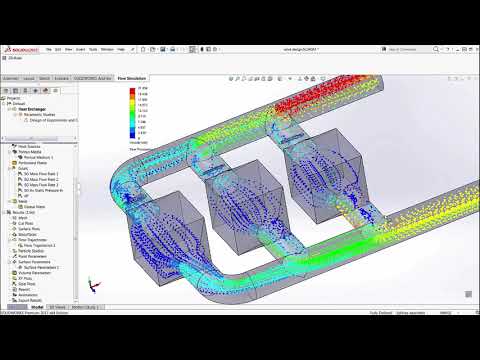
Task: Open the ConfigurationManager tab icon
Action: pyautogui.click(x=25, y=91)
